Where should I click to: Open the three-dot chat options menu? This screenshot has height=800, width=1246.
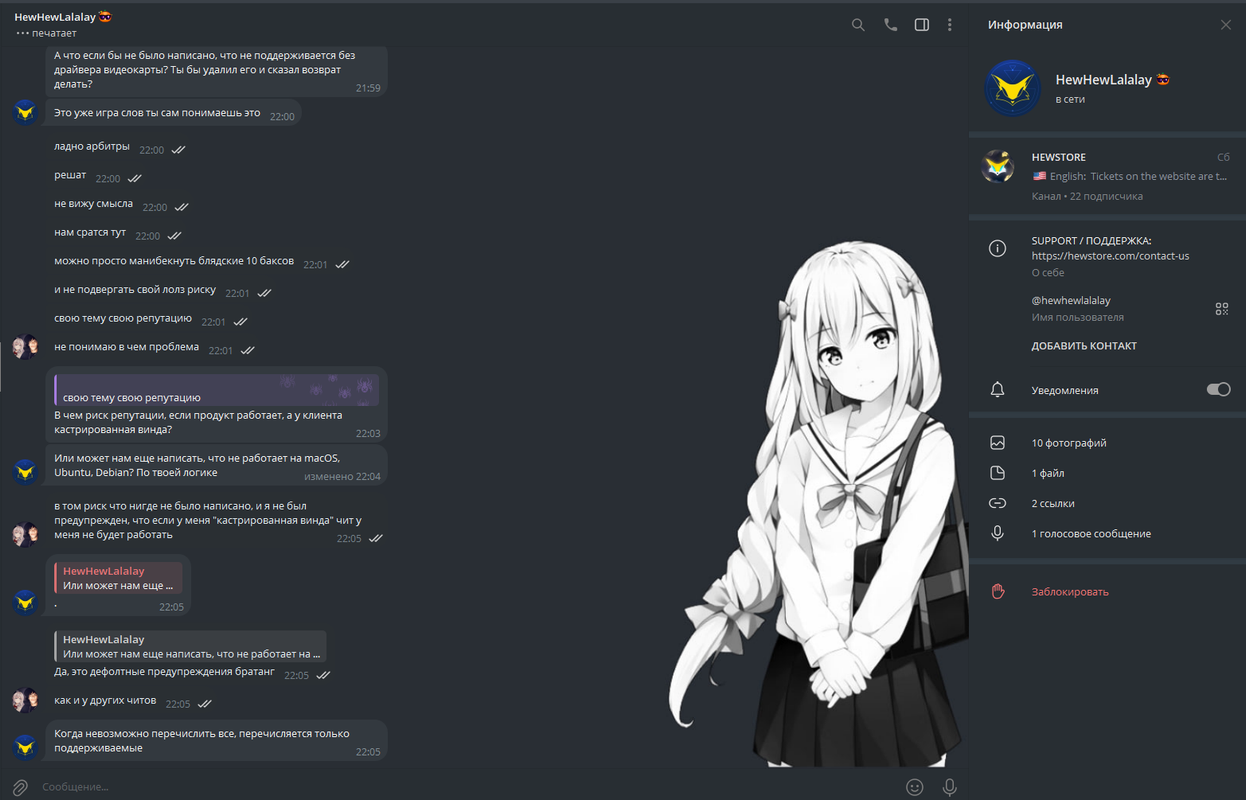click(950, 25)
